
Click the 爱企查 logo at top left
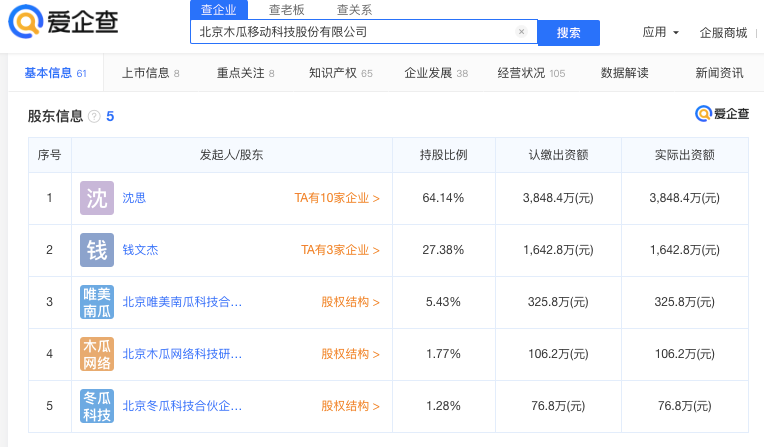click(x=63, y=21)
